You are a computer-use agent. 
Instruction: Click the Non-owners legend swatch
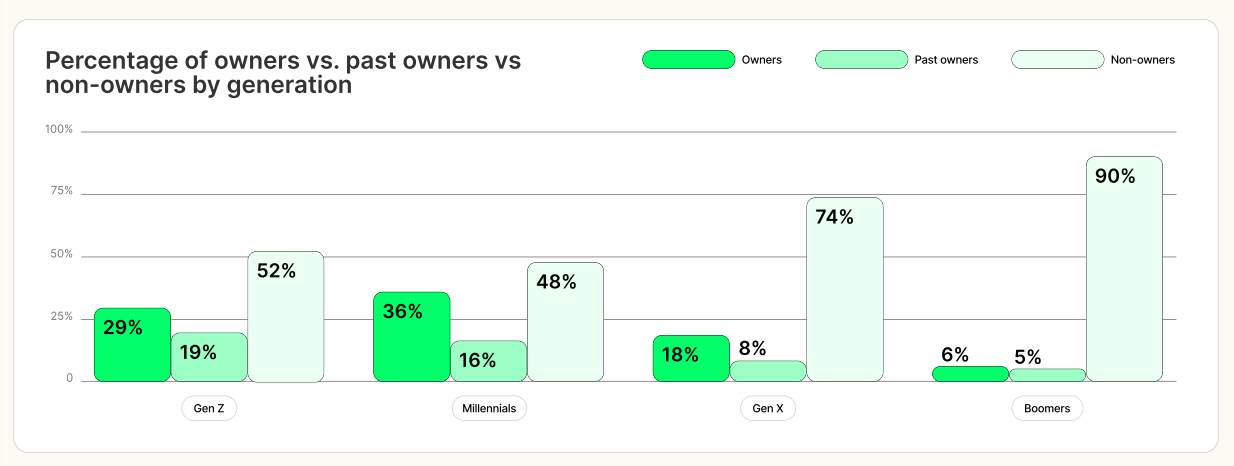(1057, 60)
